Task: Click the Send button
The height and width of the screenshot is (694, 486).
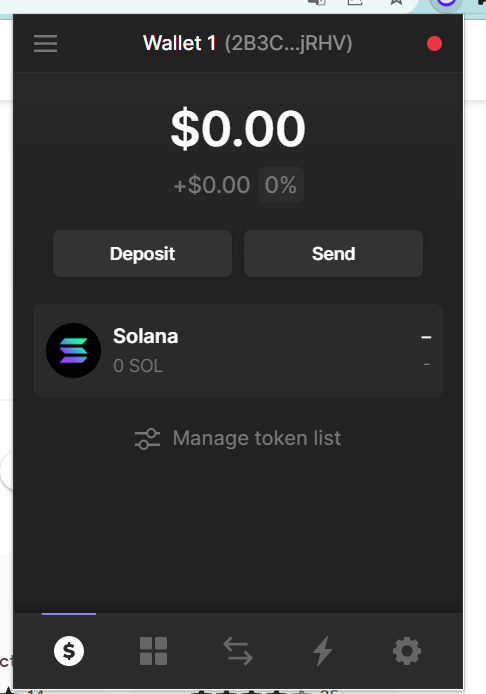Action: click(333, 254)
